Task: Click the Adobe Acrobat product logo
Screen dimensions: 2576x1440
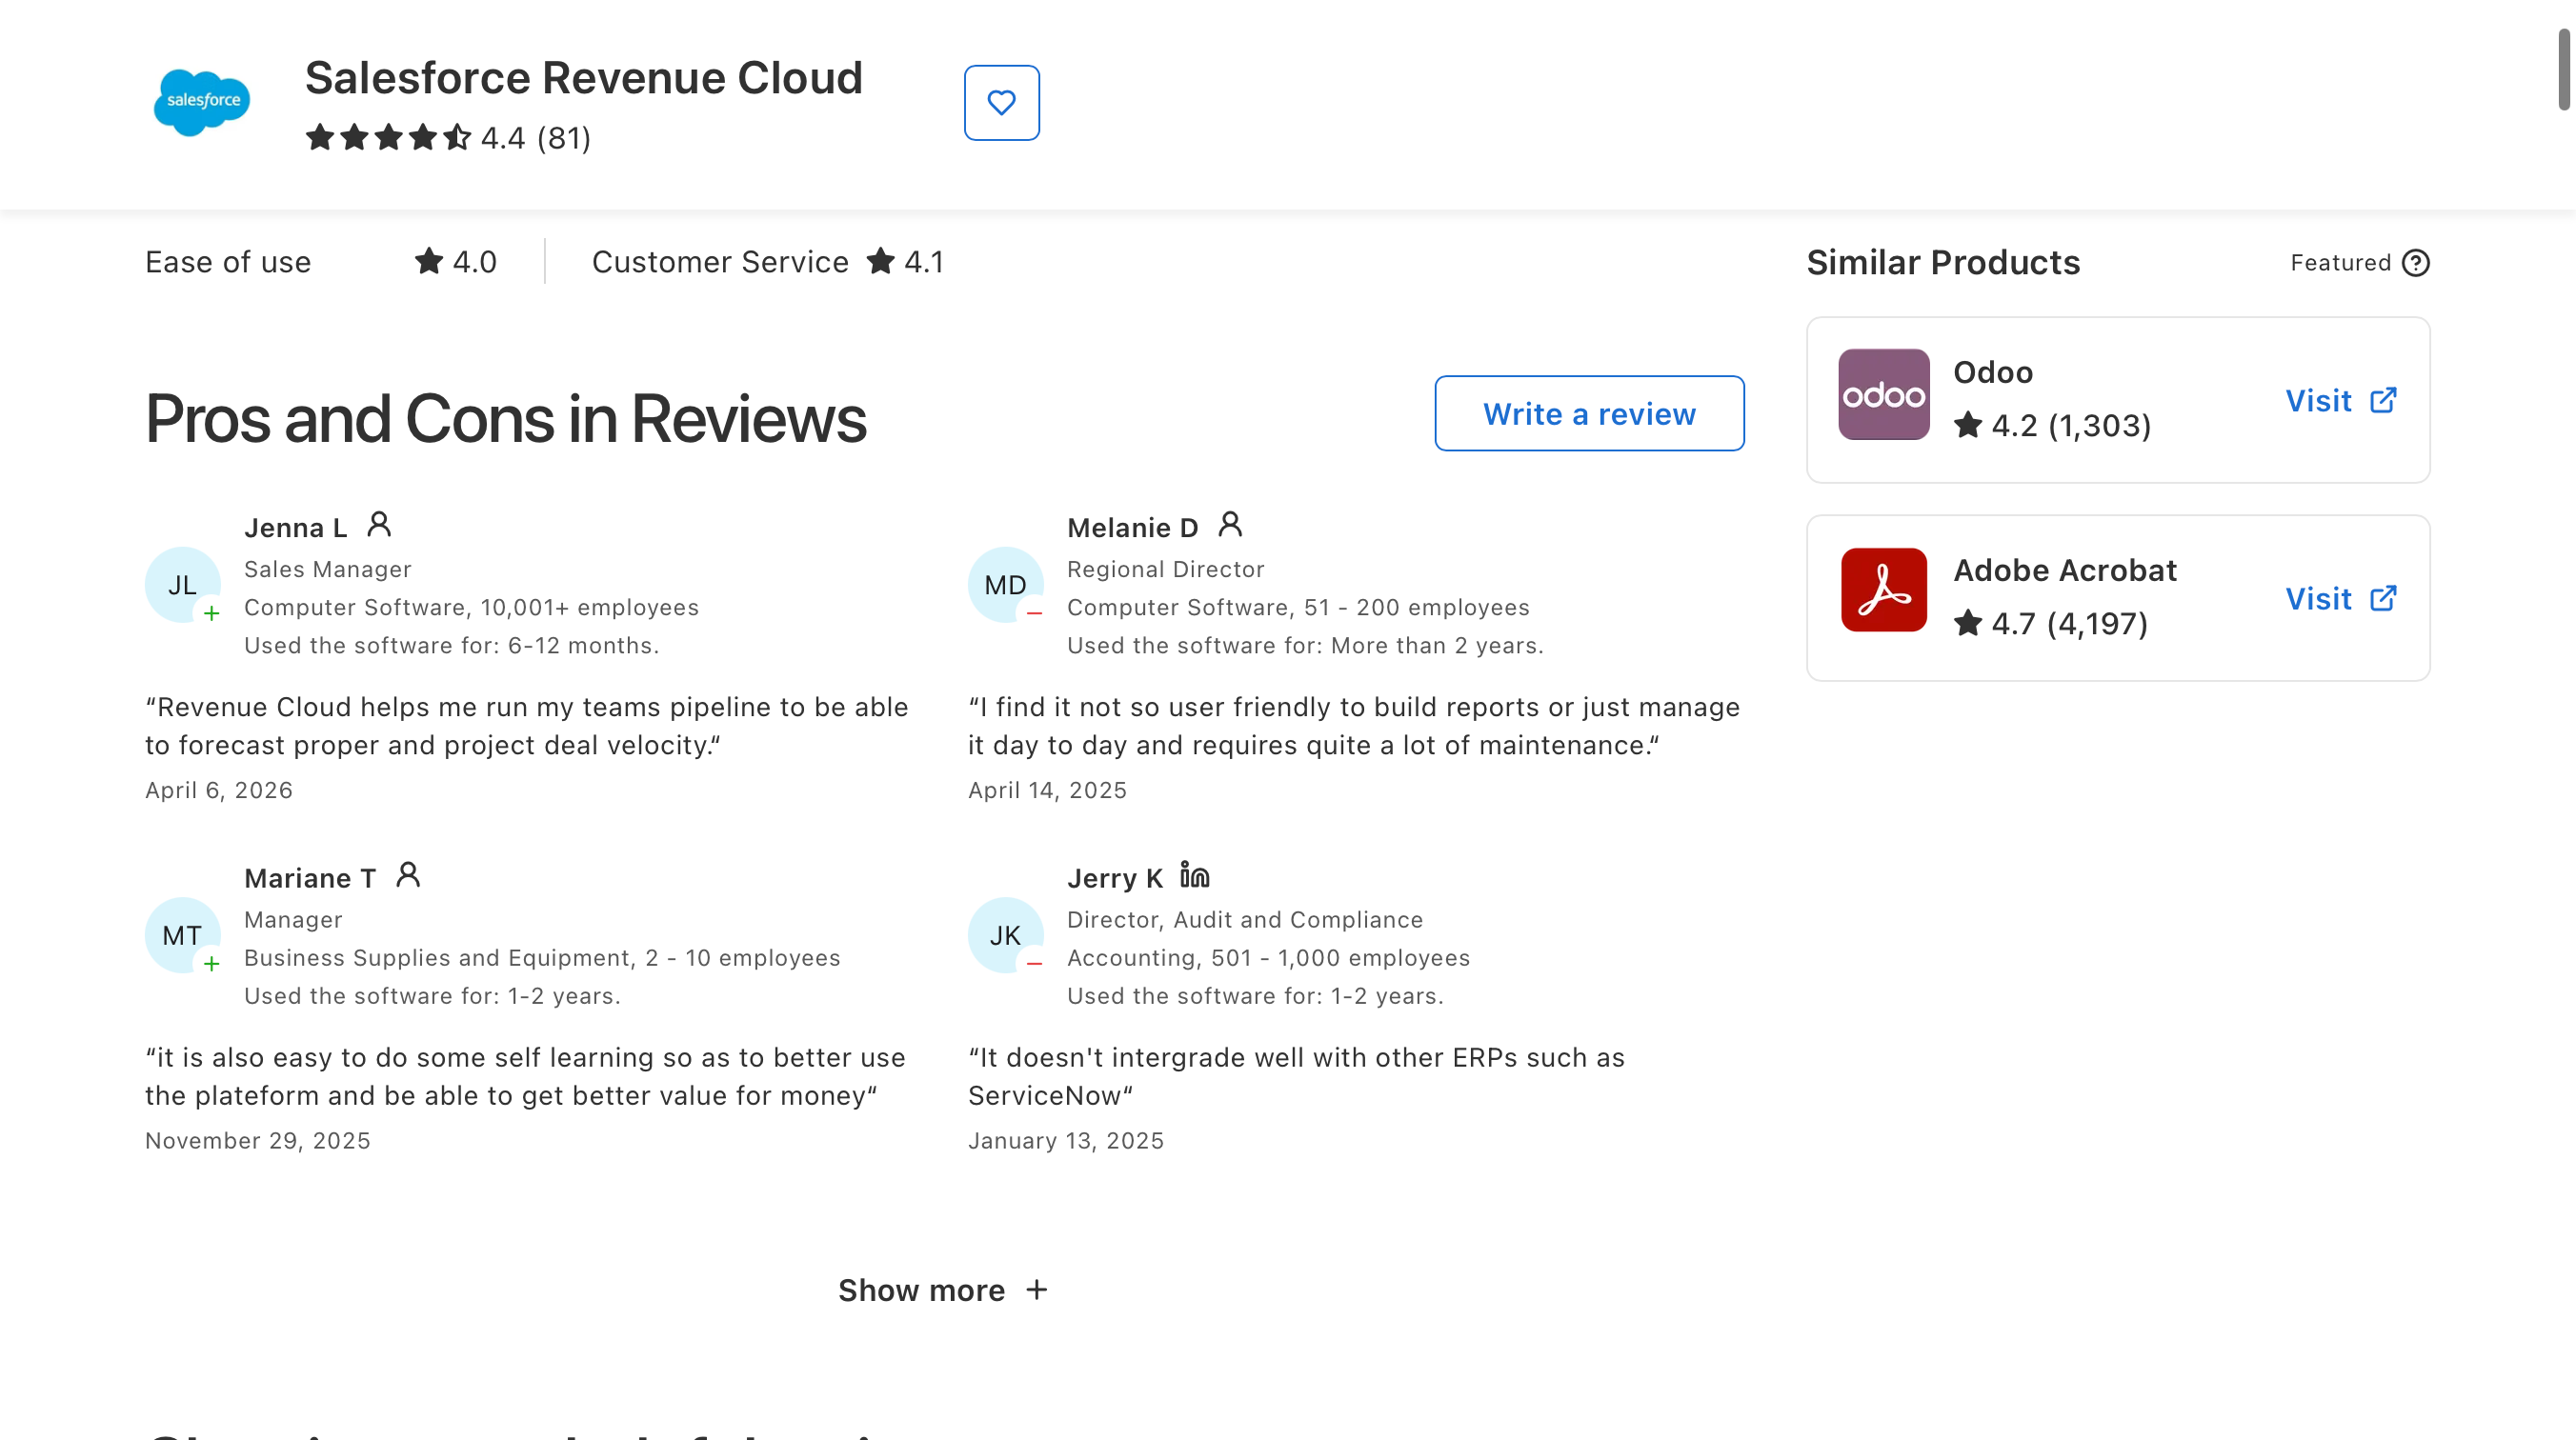Action: (1884, 590)
